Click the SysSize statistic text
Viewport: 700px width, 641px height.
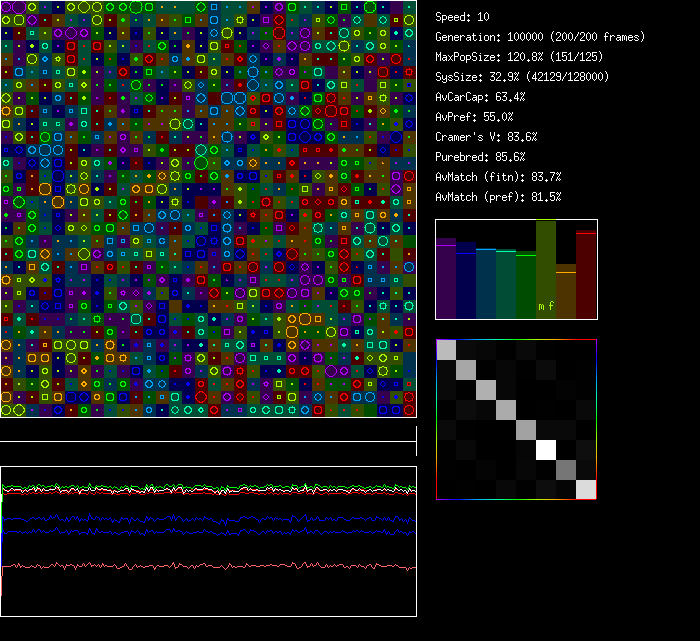pyautogui.click(x=522, y=77)
